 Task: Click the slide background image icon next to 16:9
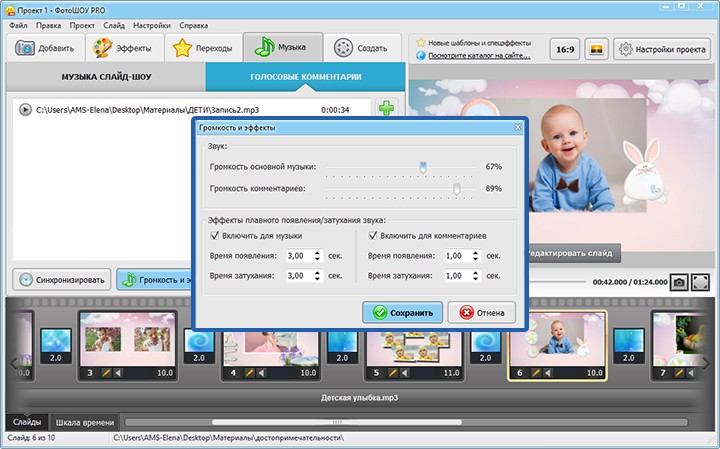click(x=596, y=49)
